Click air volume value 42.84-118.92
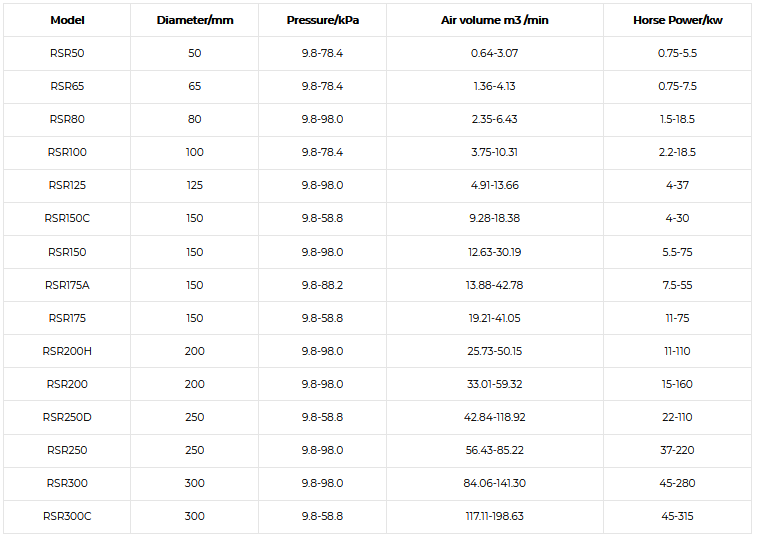The width and height of the screenshot is (757, 548). pyautogui.click(x=495, y=417)
